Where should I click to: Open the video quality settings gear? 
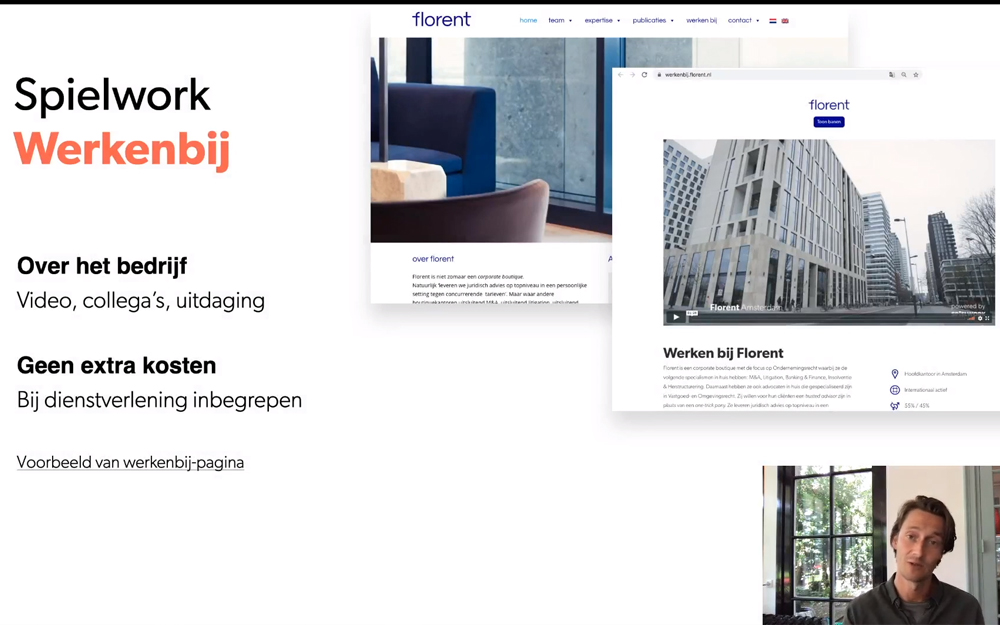[x=980, y=318]
